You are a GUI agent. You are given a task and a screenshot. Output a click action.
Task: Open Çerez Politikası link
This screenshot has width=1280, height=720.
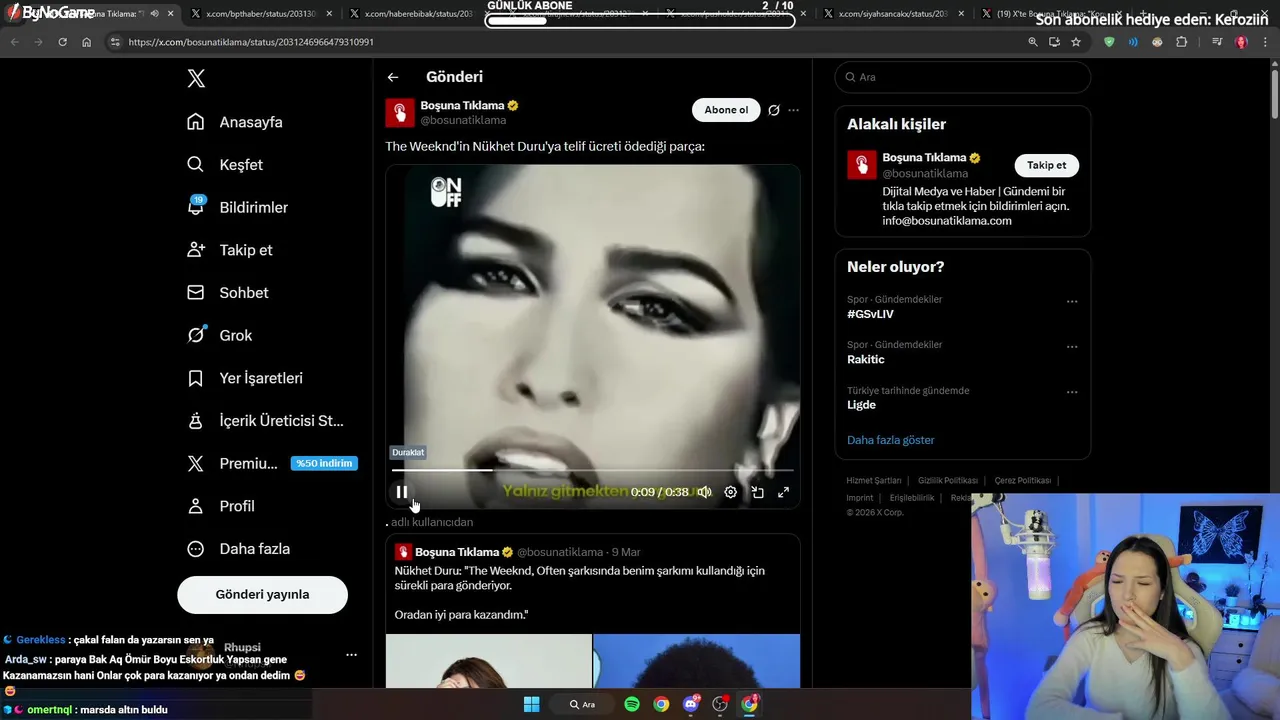tap(1022, 481)
